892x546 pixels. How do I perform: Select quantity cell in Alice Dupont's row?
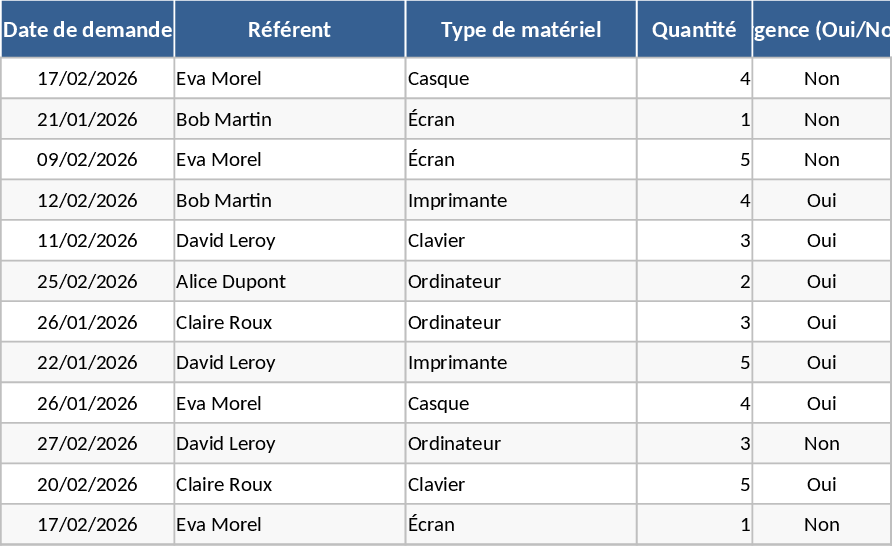pos(694,282)
